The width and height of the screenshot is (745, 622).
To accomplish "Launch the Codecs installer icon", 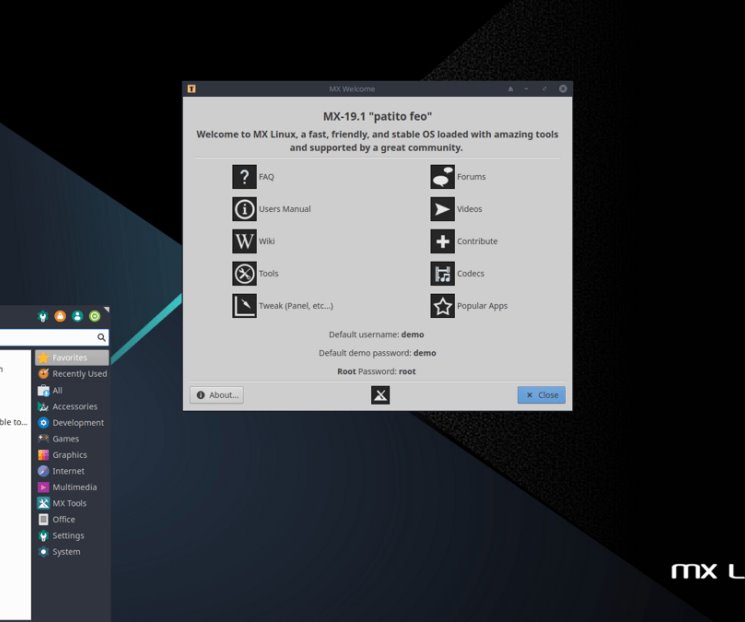I will pos(442,274).
